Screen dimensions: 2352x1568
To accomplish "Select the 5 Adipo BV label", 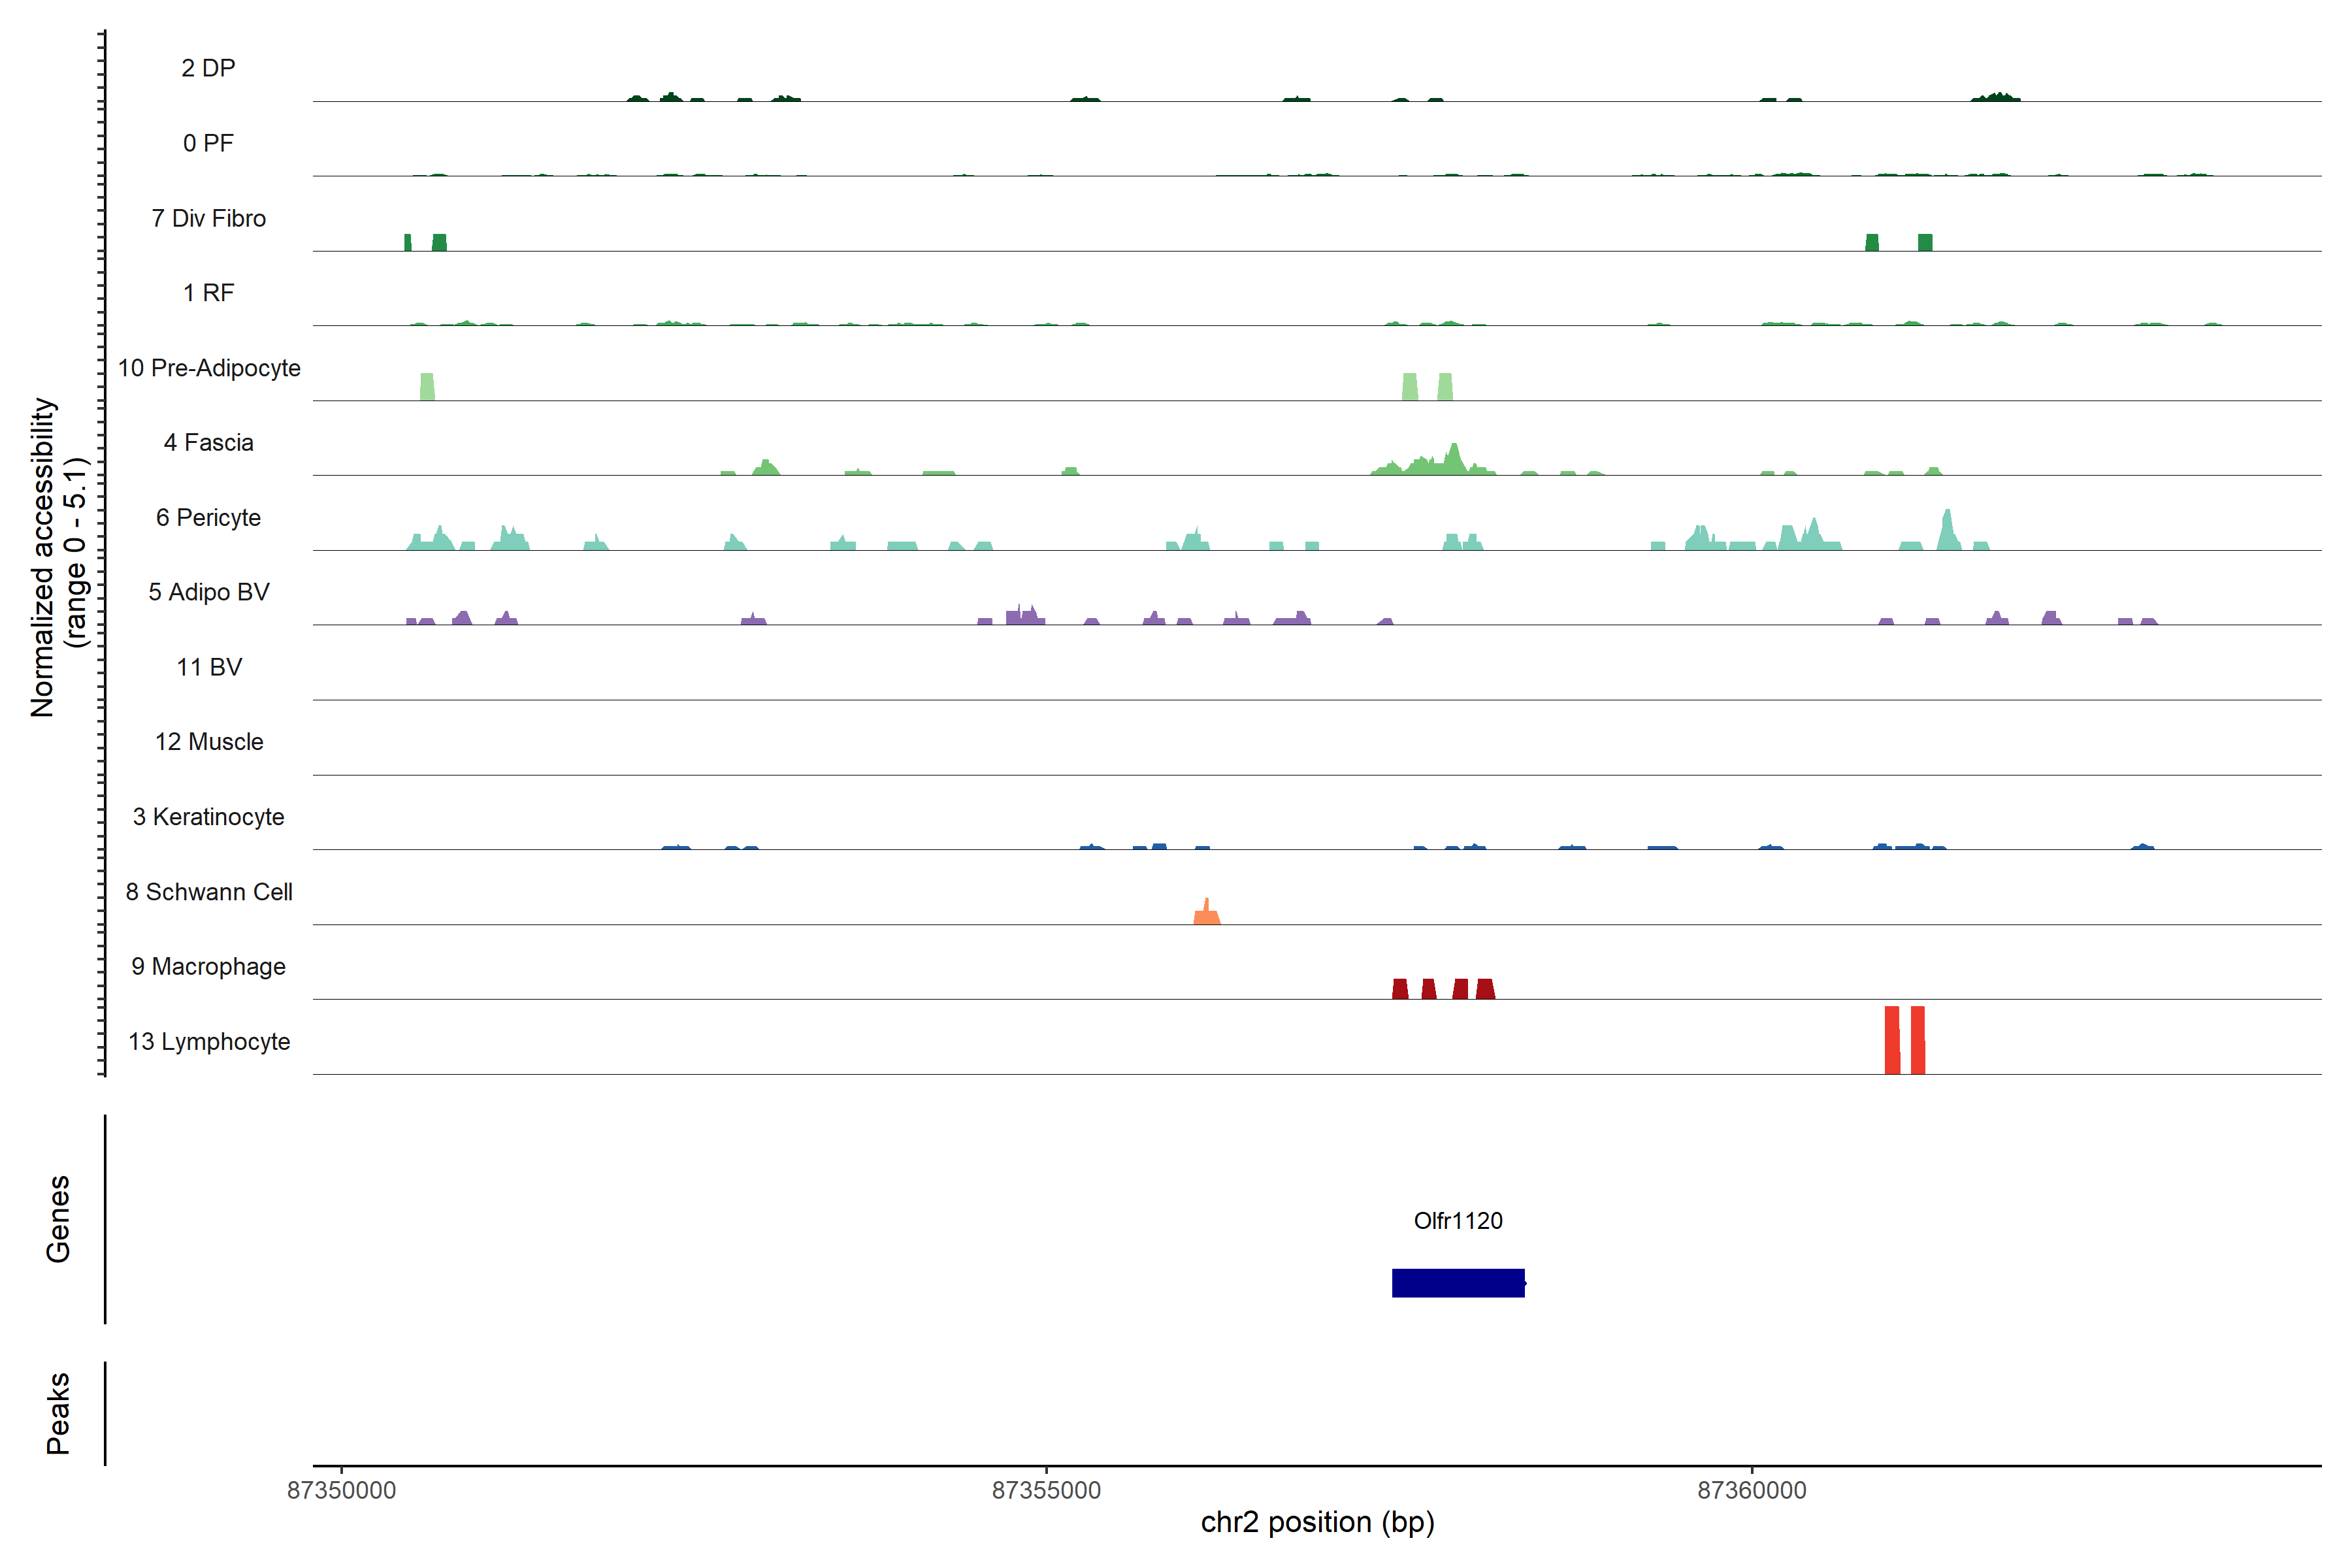I will [x=208, y=592].
